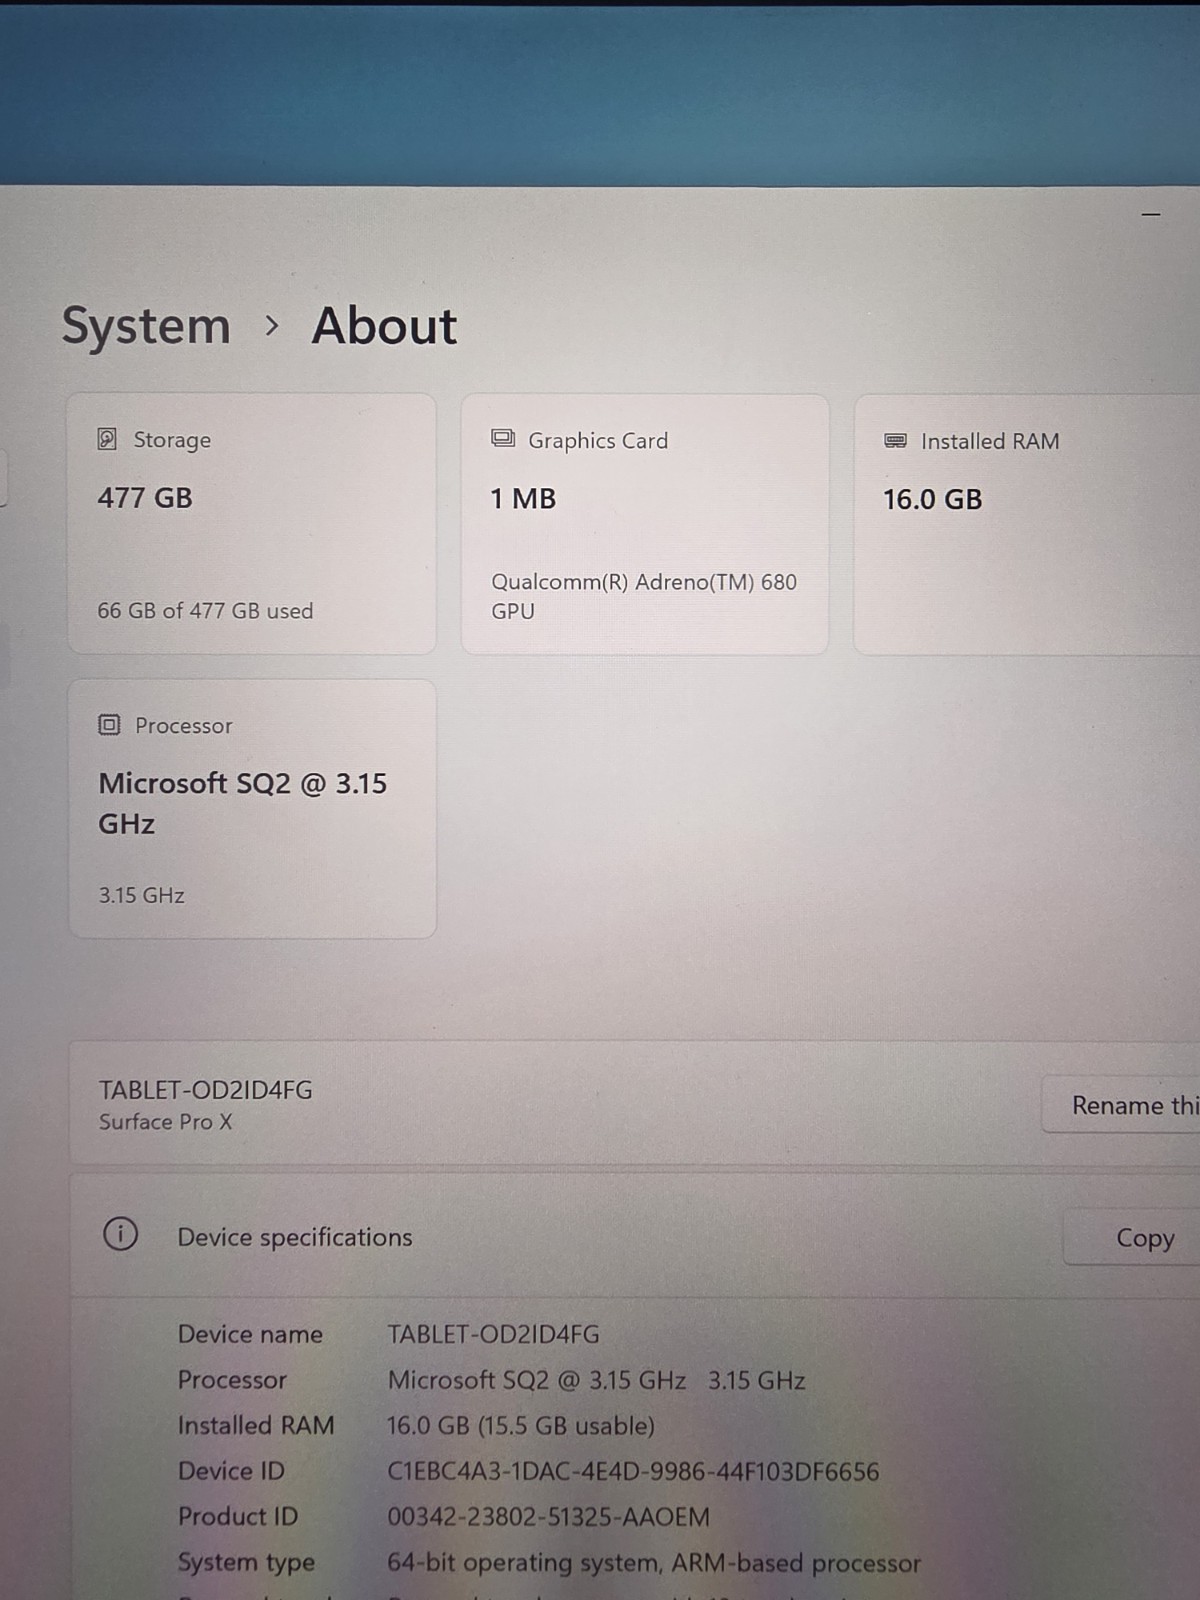
Task: Collapse the Device specifications section header
Action: coord(635,1236)
